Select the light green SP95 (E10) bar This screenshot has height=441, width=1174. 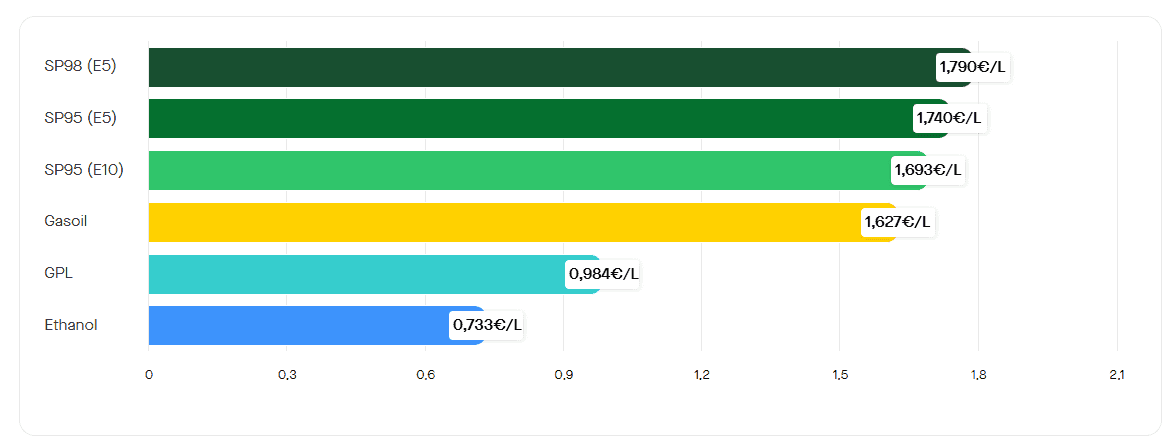(518, 170)
